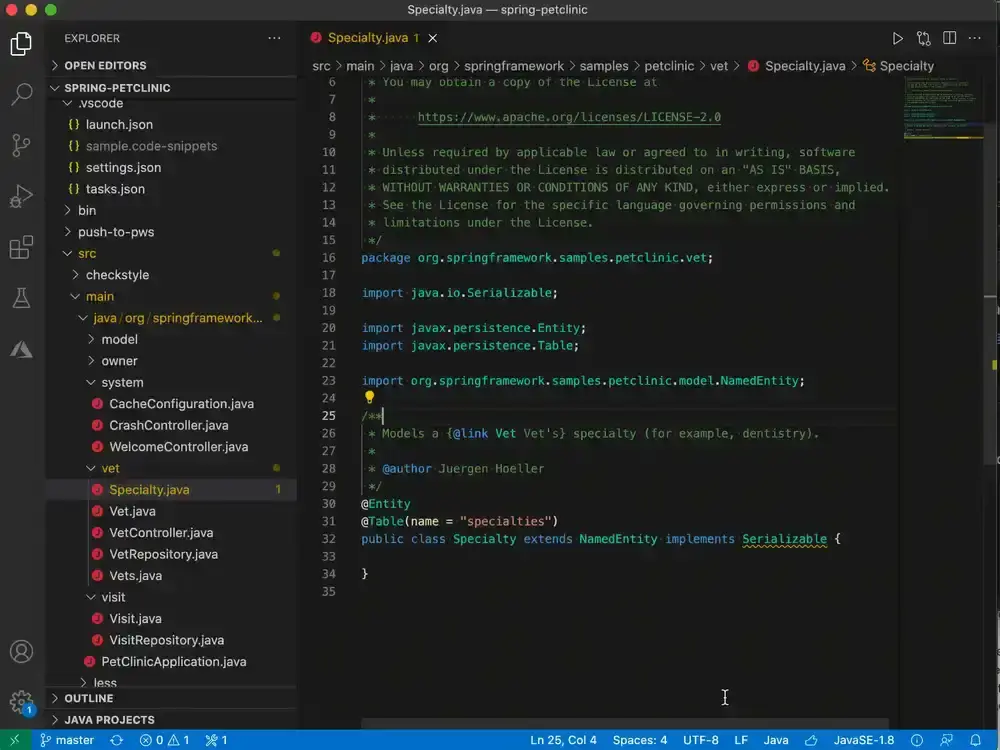Collapse the vet folder
This screenshot has height=750, width=1000.
pyautogui.click(x=110, y=468)
